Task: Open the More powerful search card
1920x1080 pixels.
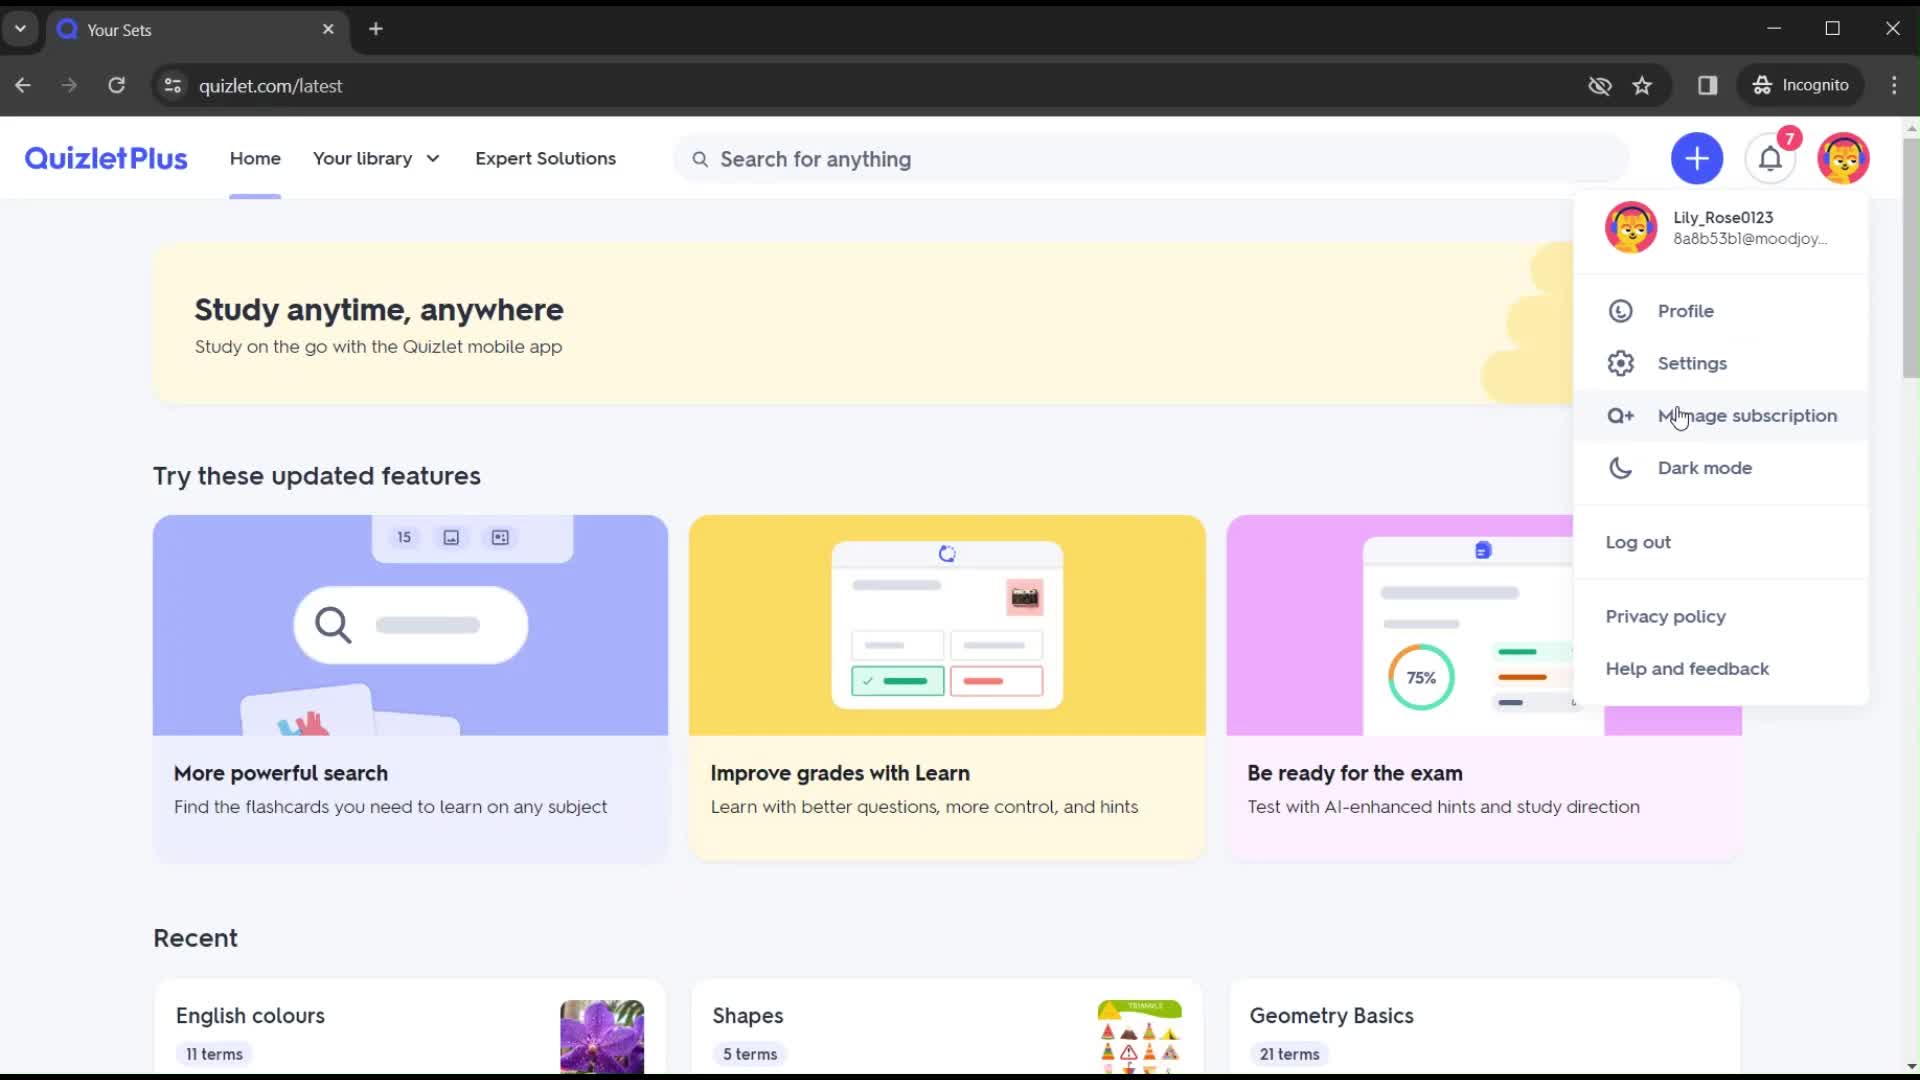Action: pos(410,687)
